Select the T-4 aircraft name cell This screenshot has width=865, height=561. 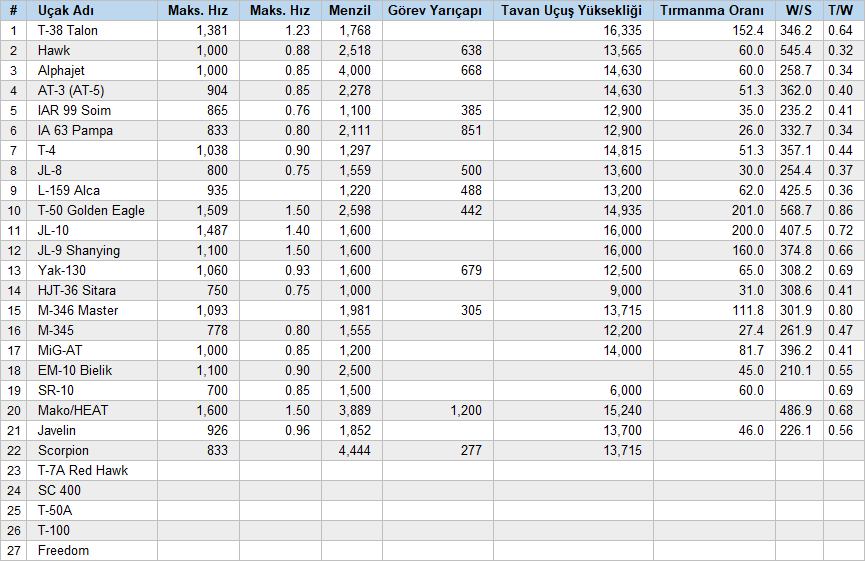click(x=92, y=151)
